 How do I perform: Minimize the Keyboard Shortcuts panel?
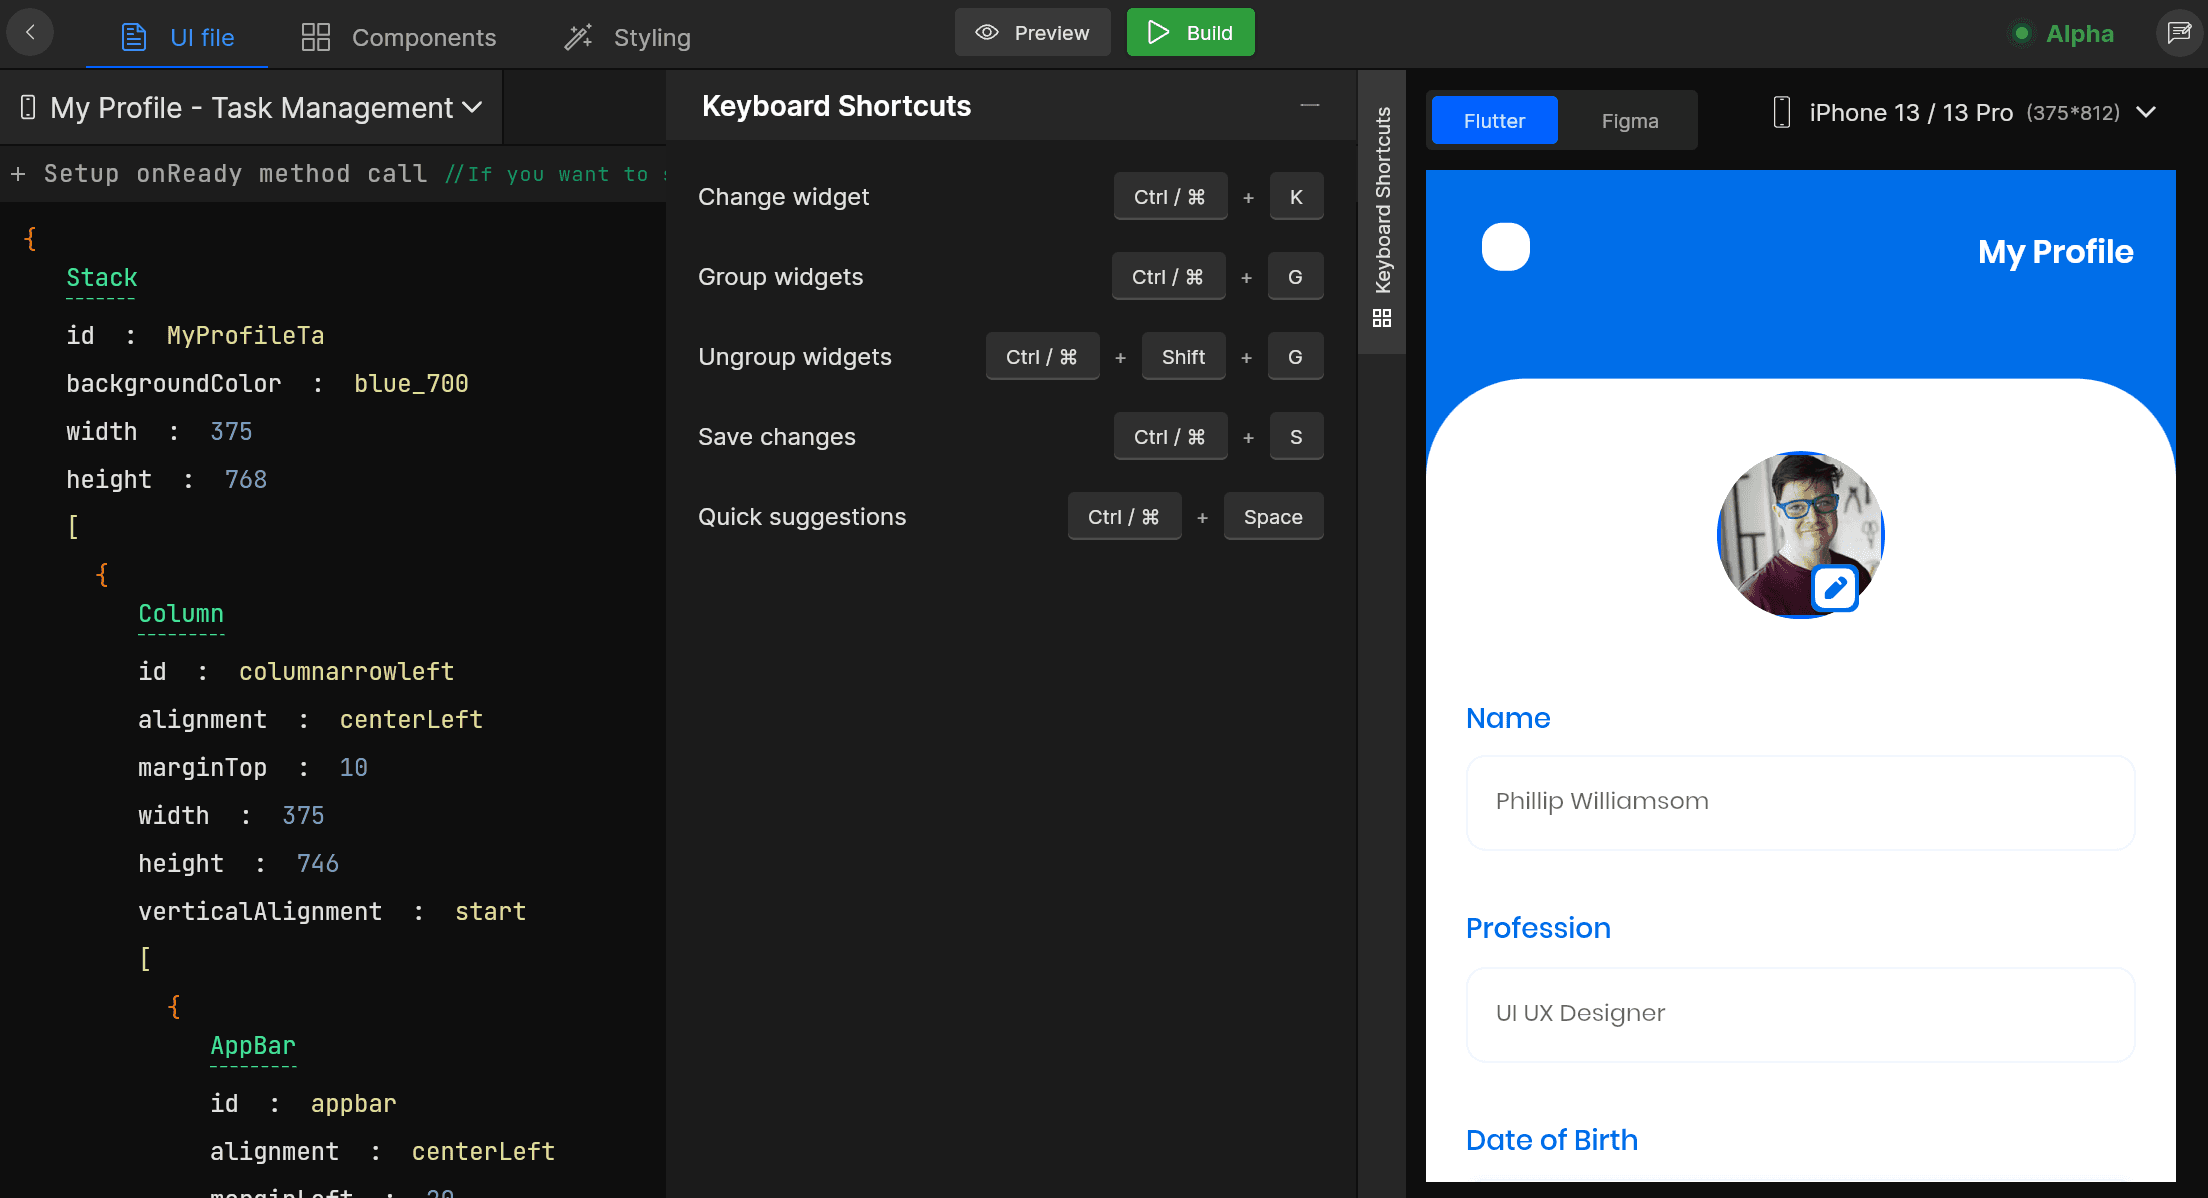1310,105
